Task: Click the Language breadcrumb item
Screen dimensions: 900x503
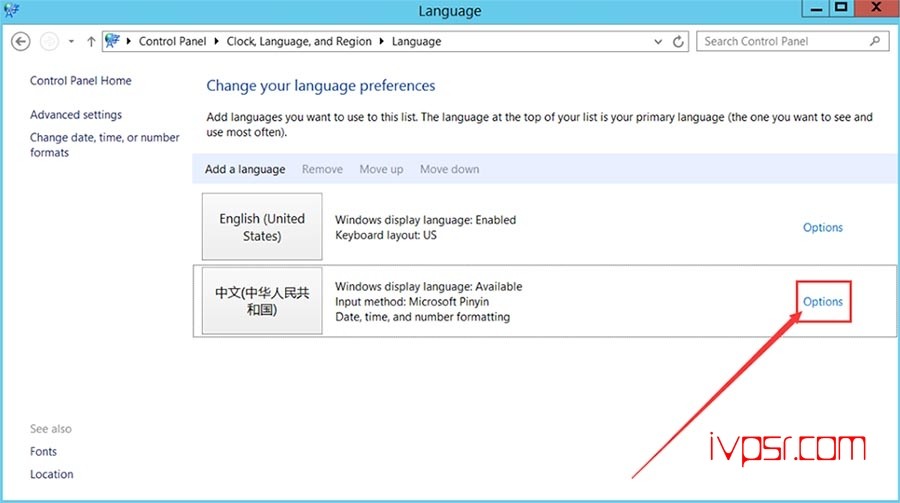Action: (x=417, y=41)
